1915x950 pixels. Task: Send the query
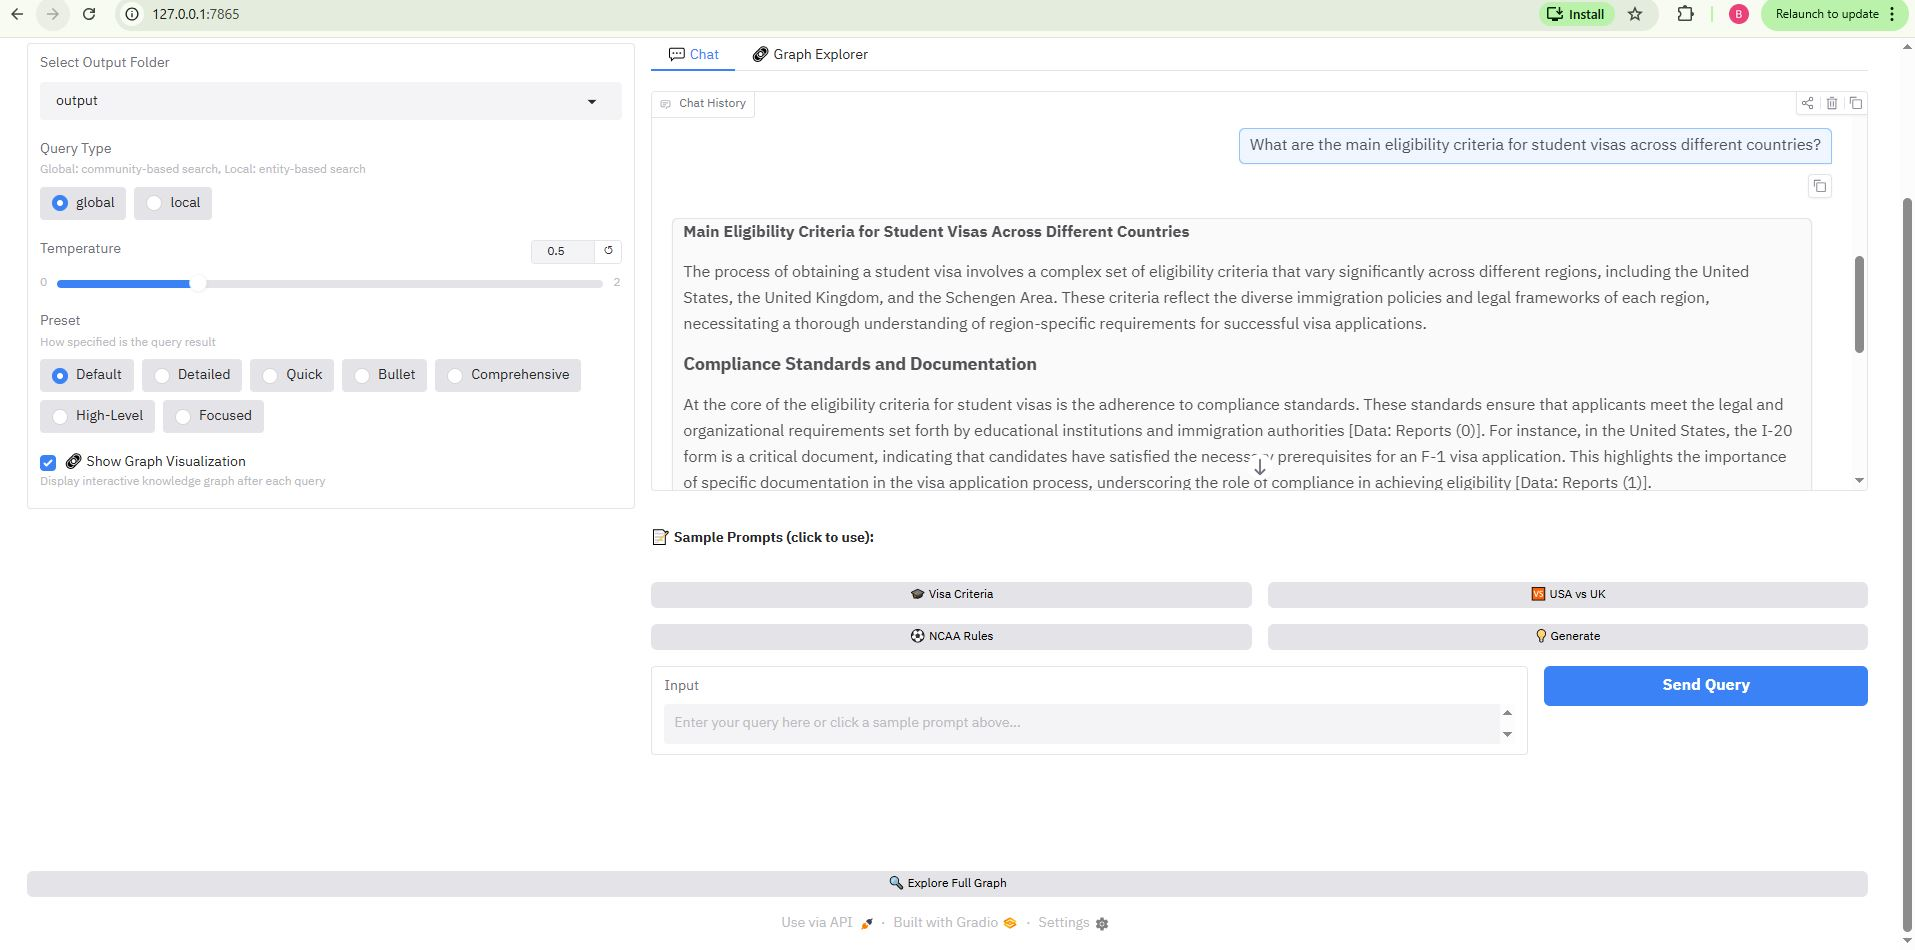coord(1706,685)
